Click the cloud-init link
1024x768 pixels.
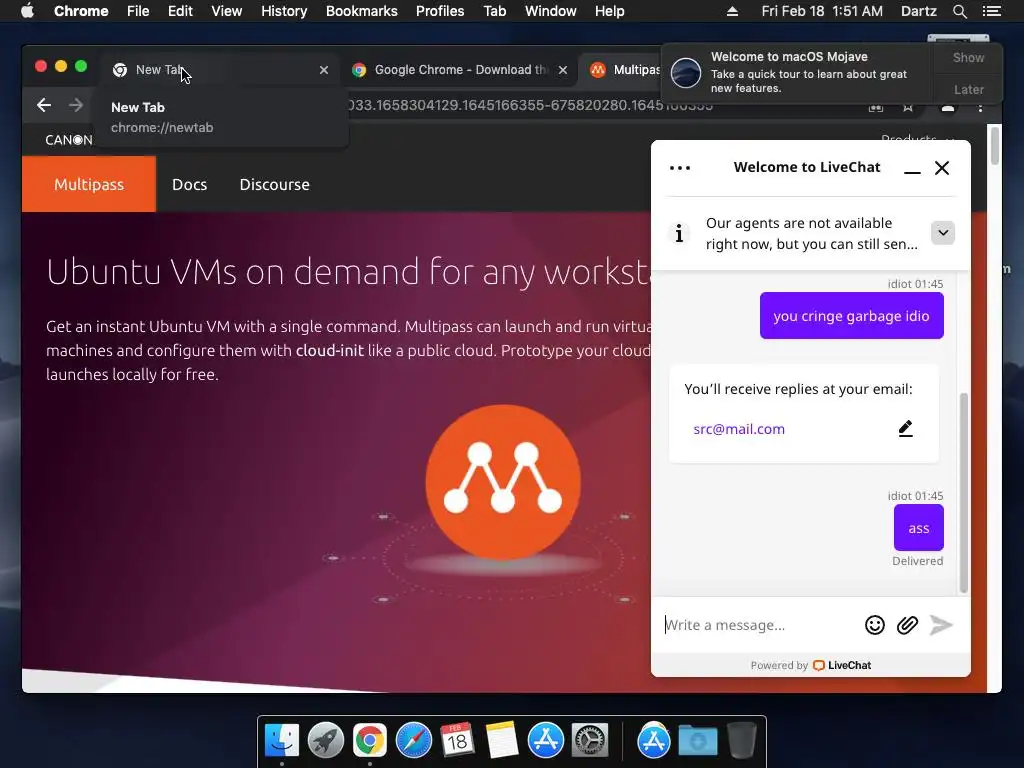tap(329, 351)
